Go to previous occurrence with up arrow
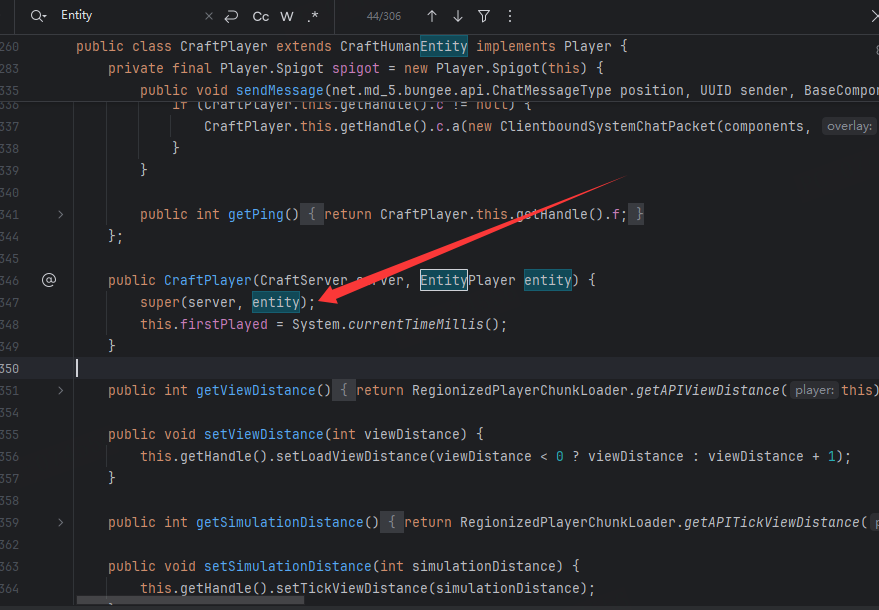 coord(432,16)
